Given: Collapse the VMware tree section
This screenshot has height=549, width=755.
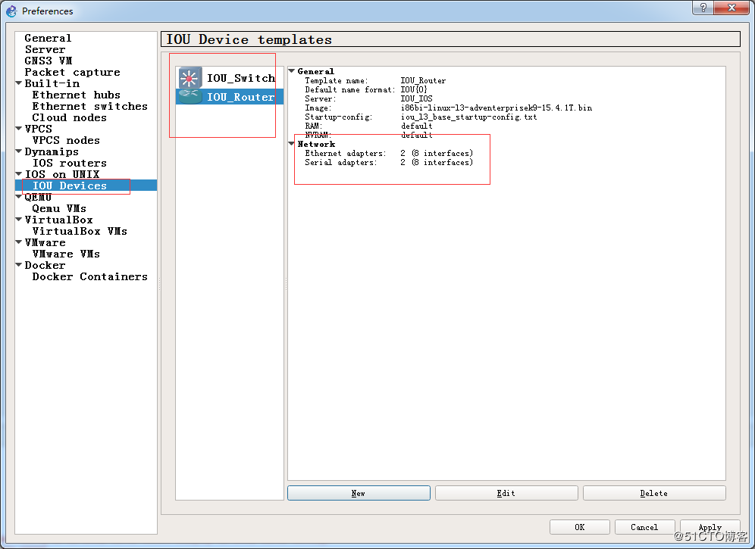Looking at the screenshot, I should click(19, 242).
